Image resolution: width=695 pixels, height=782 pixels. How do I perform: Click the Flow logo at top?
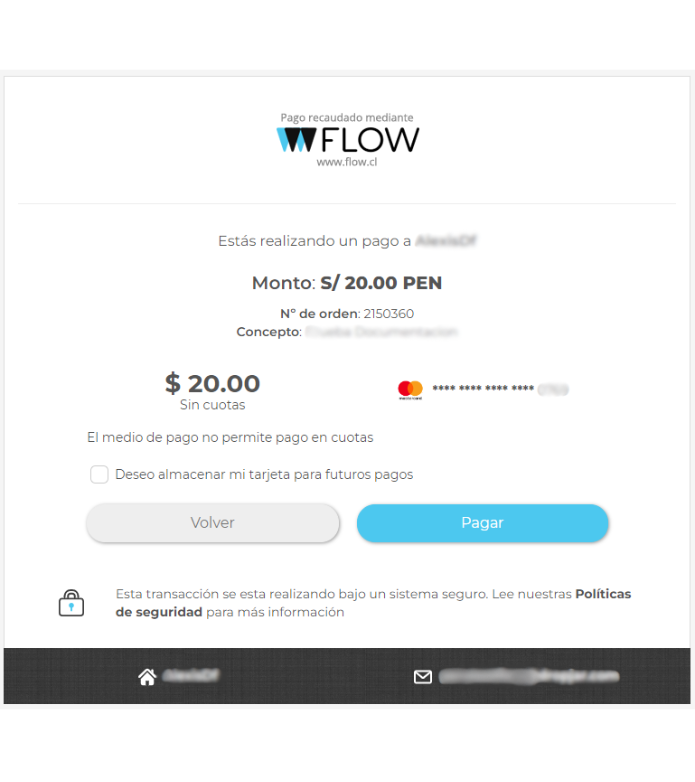pos(348,140)
